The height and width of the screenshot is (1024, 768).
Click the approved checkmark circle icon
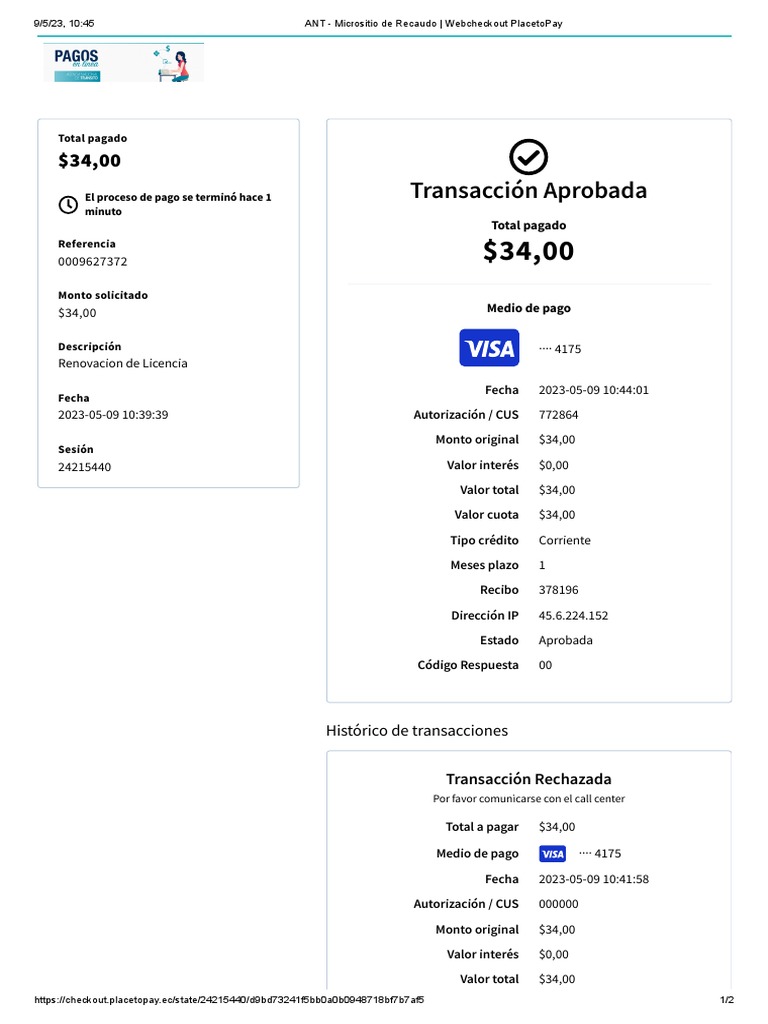coord(528,157)
